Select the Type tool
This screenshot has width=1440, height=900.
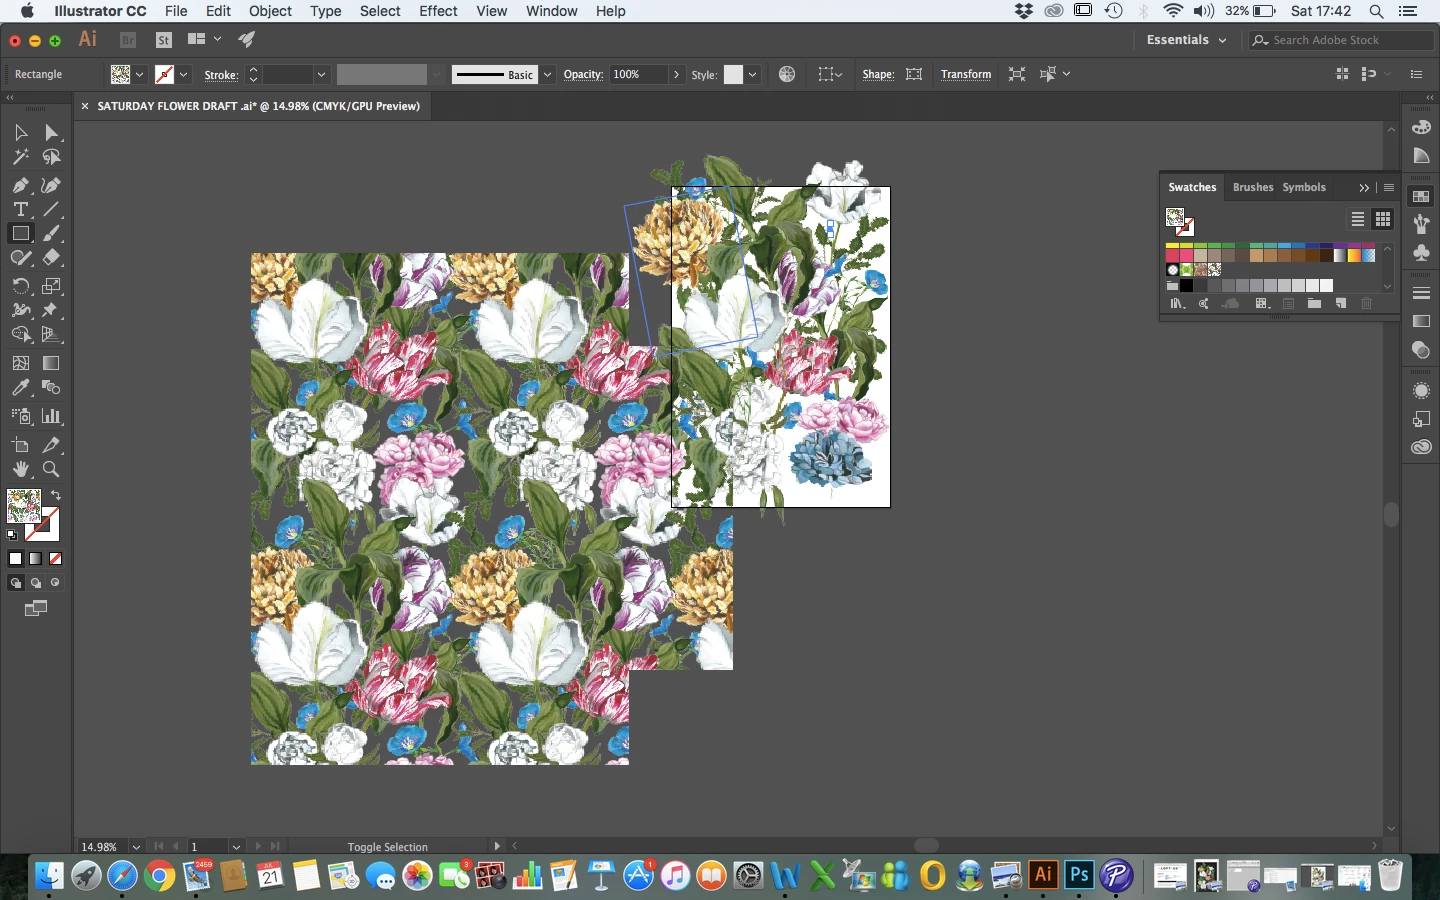(x=20, y=209)
